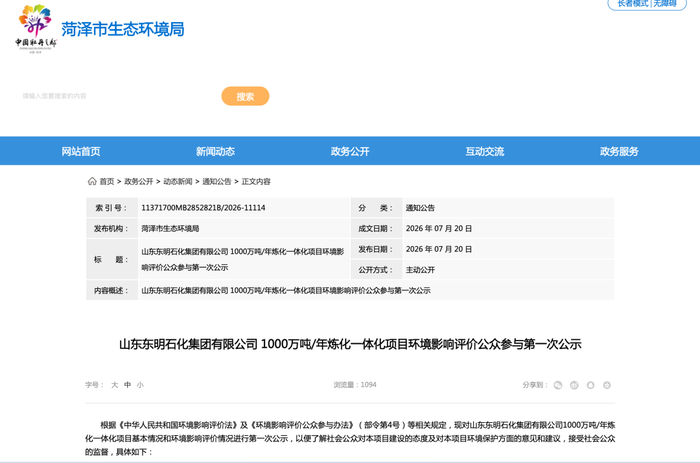Open the 网站首页 navigation tab
The image size is (700, 463).
(x=81, y=151)
